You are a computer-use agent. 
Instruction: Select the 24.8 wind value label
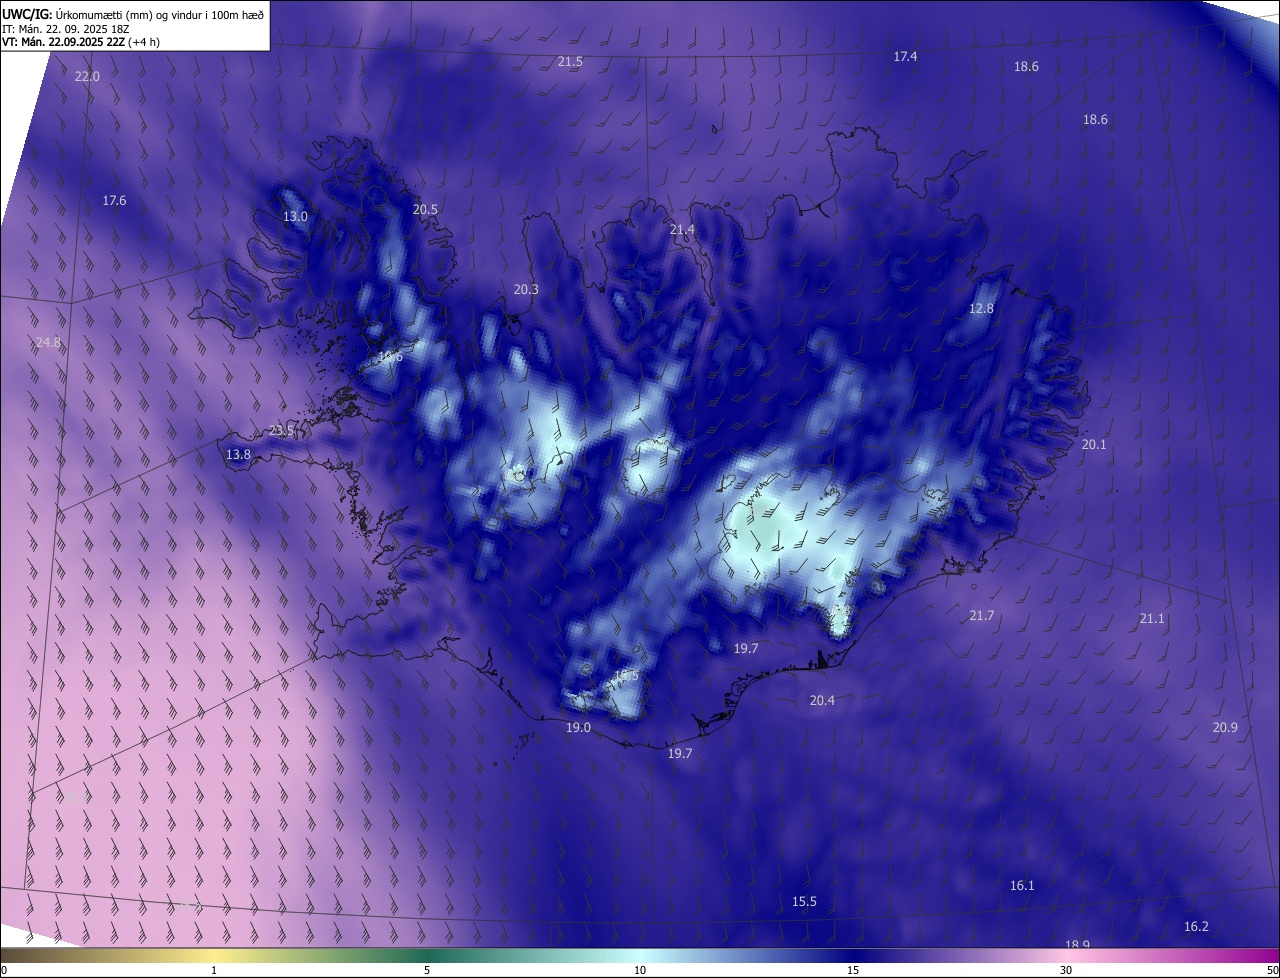click(x=48, y=343)
